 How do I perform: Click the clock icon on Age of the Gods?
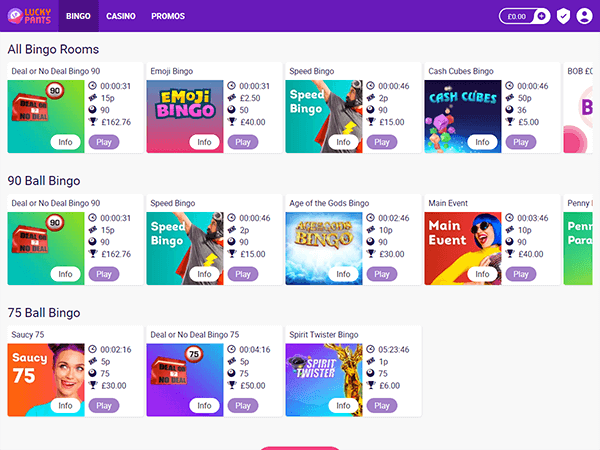tap(370, 218)
